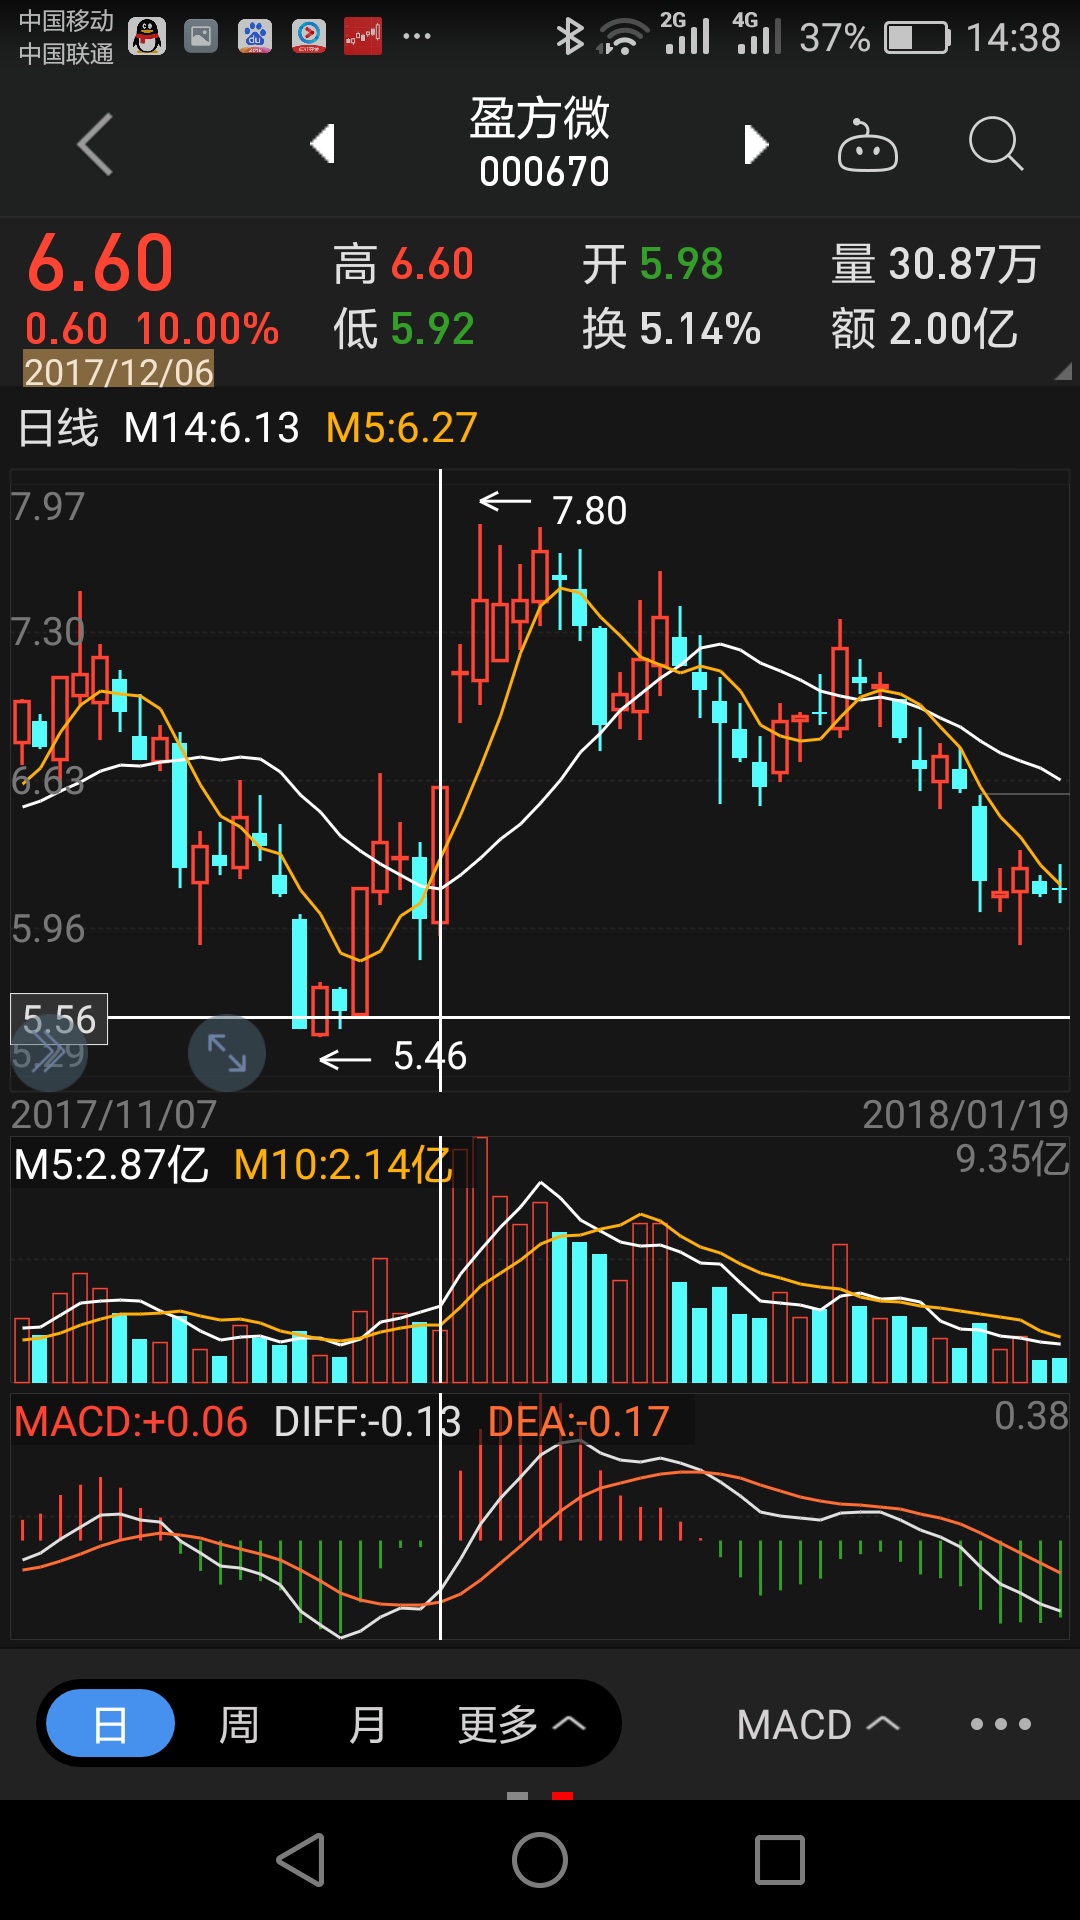Tap stock title 盈方微 000670
Image resolution: width=1080 pixels, height=1920 pixels.
pos(541,143)
